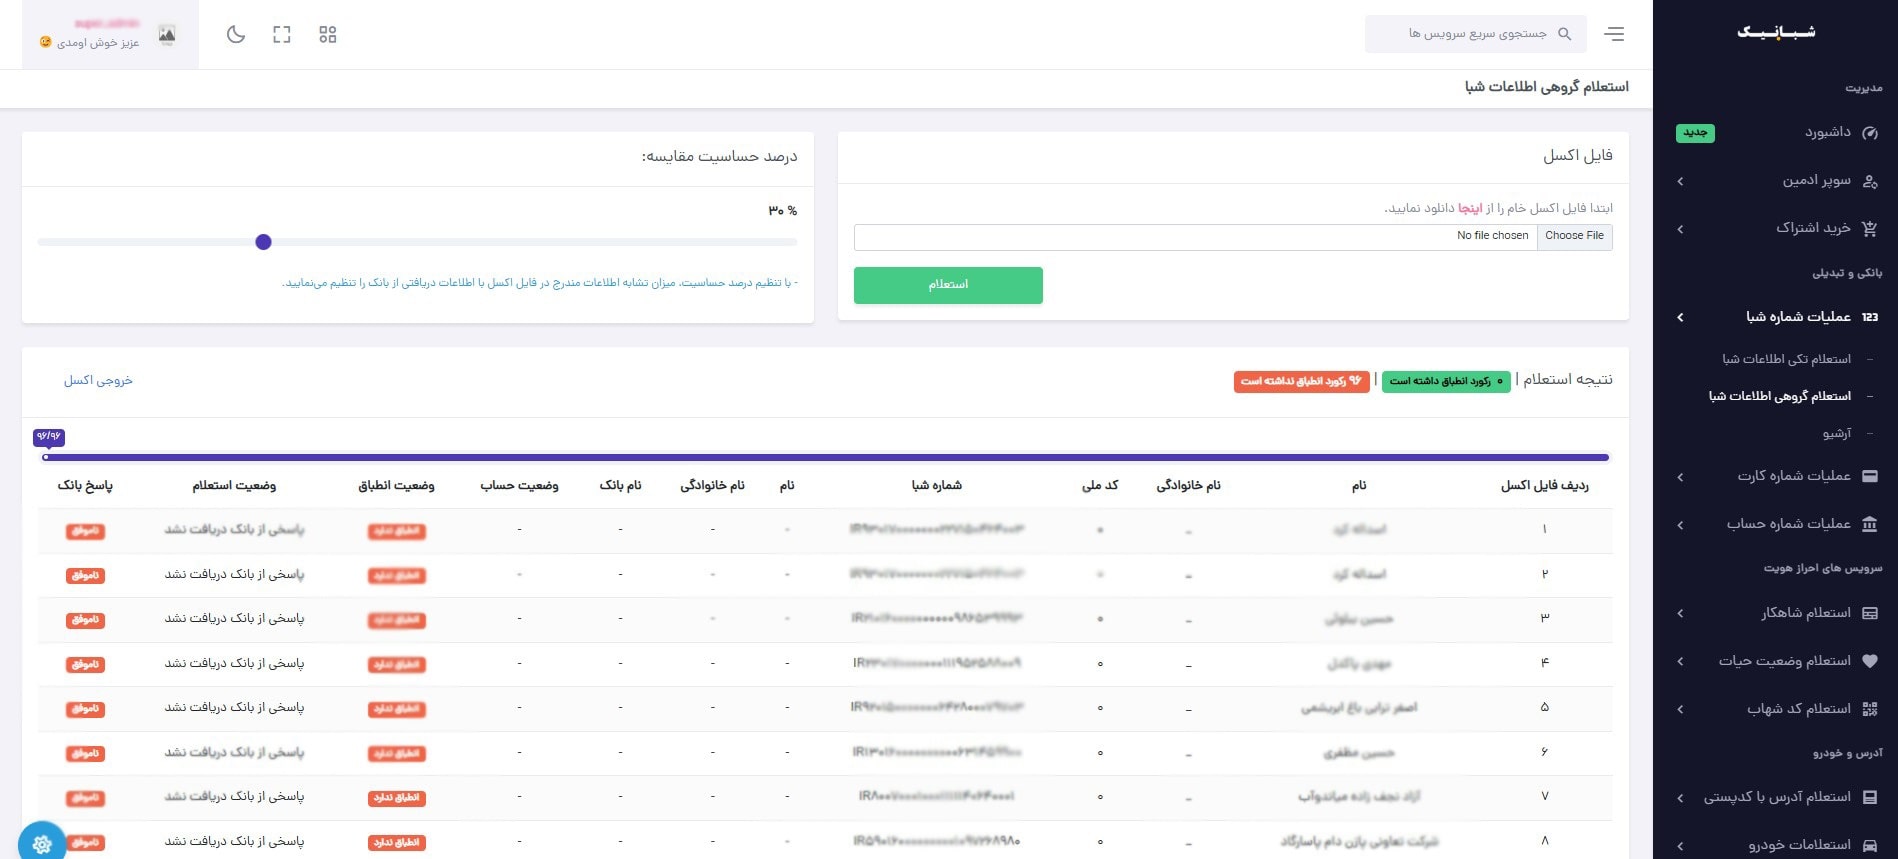Enter fullscreen mode via header icon
This screenshot has width=1898, height=859.
point(282,35)
